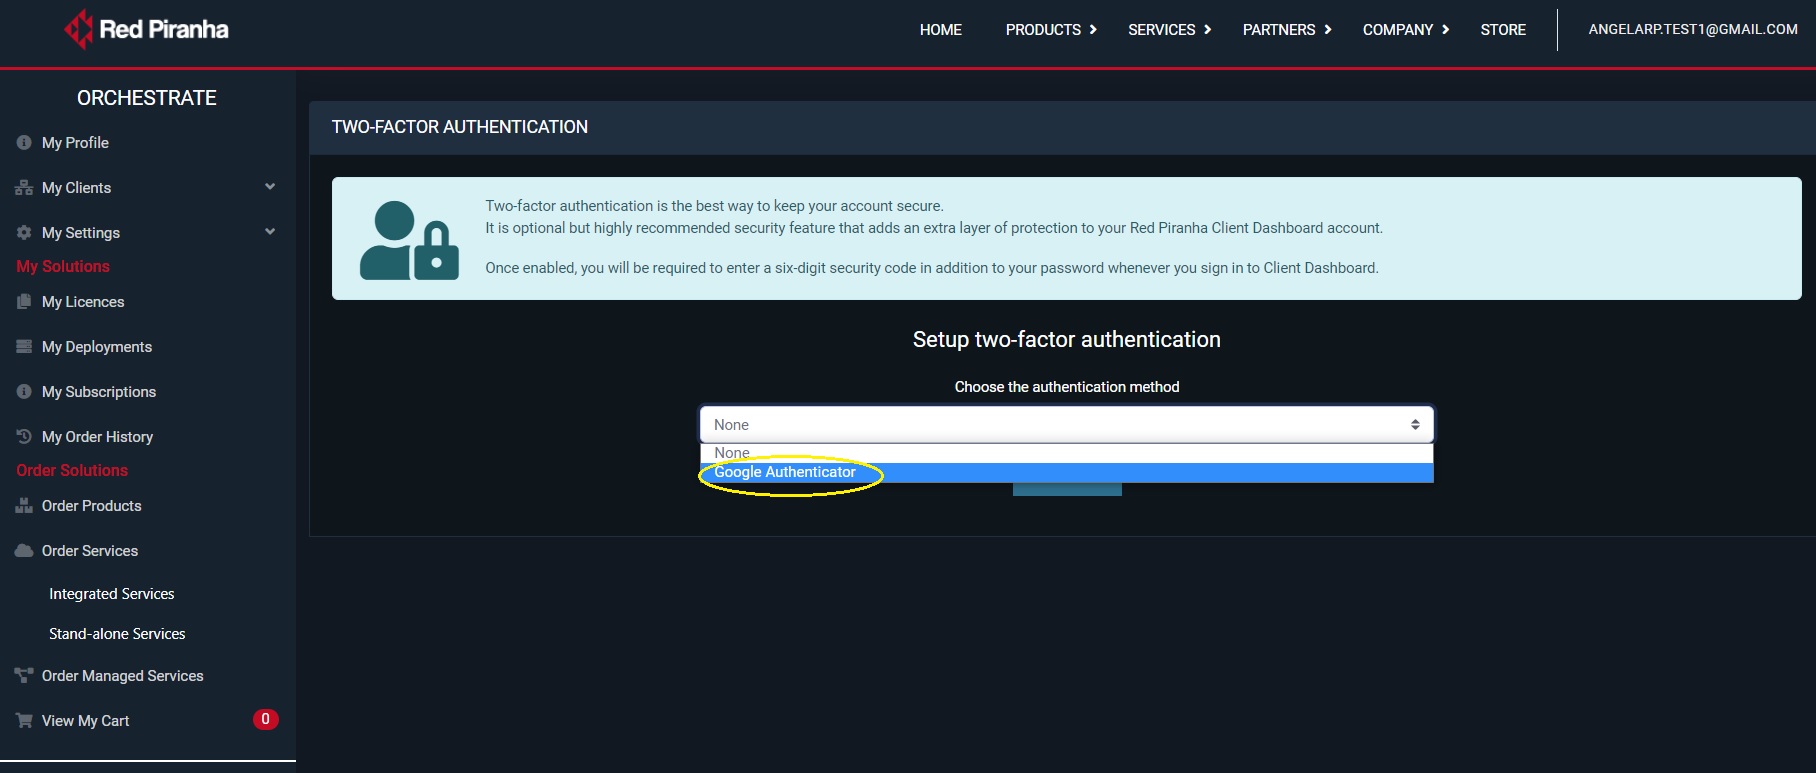Open the Company menu
1816x773 pixels.
[1398, 30]
